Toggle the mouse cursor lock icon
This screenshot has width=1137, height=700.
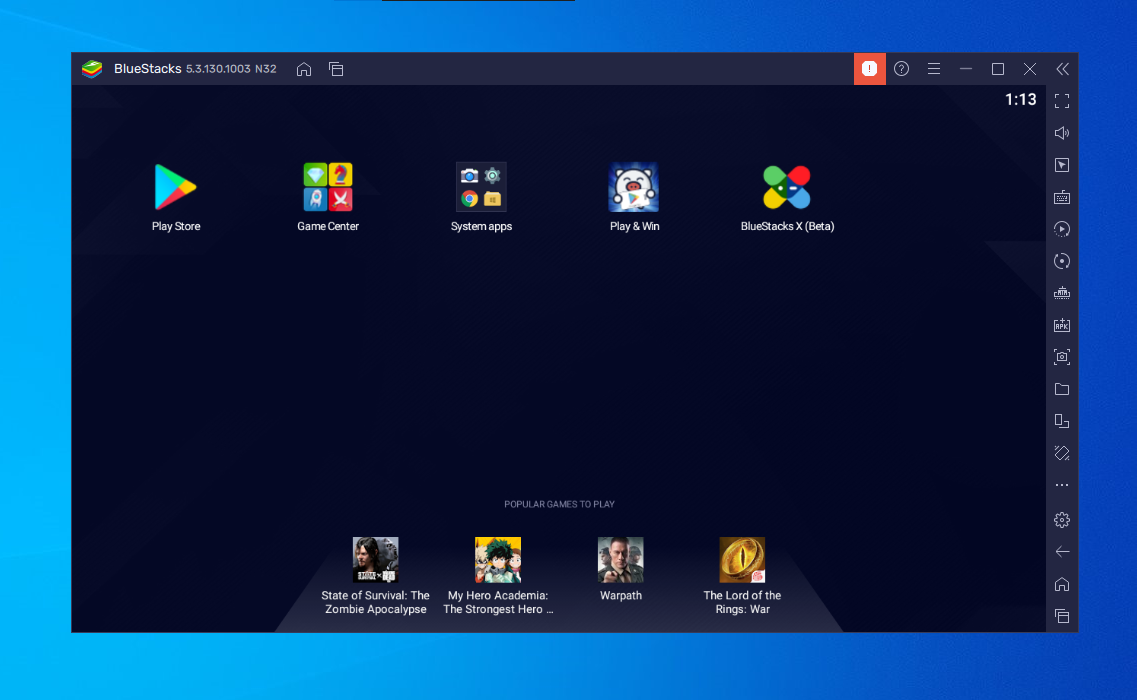1062,165
